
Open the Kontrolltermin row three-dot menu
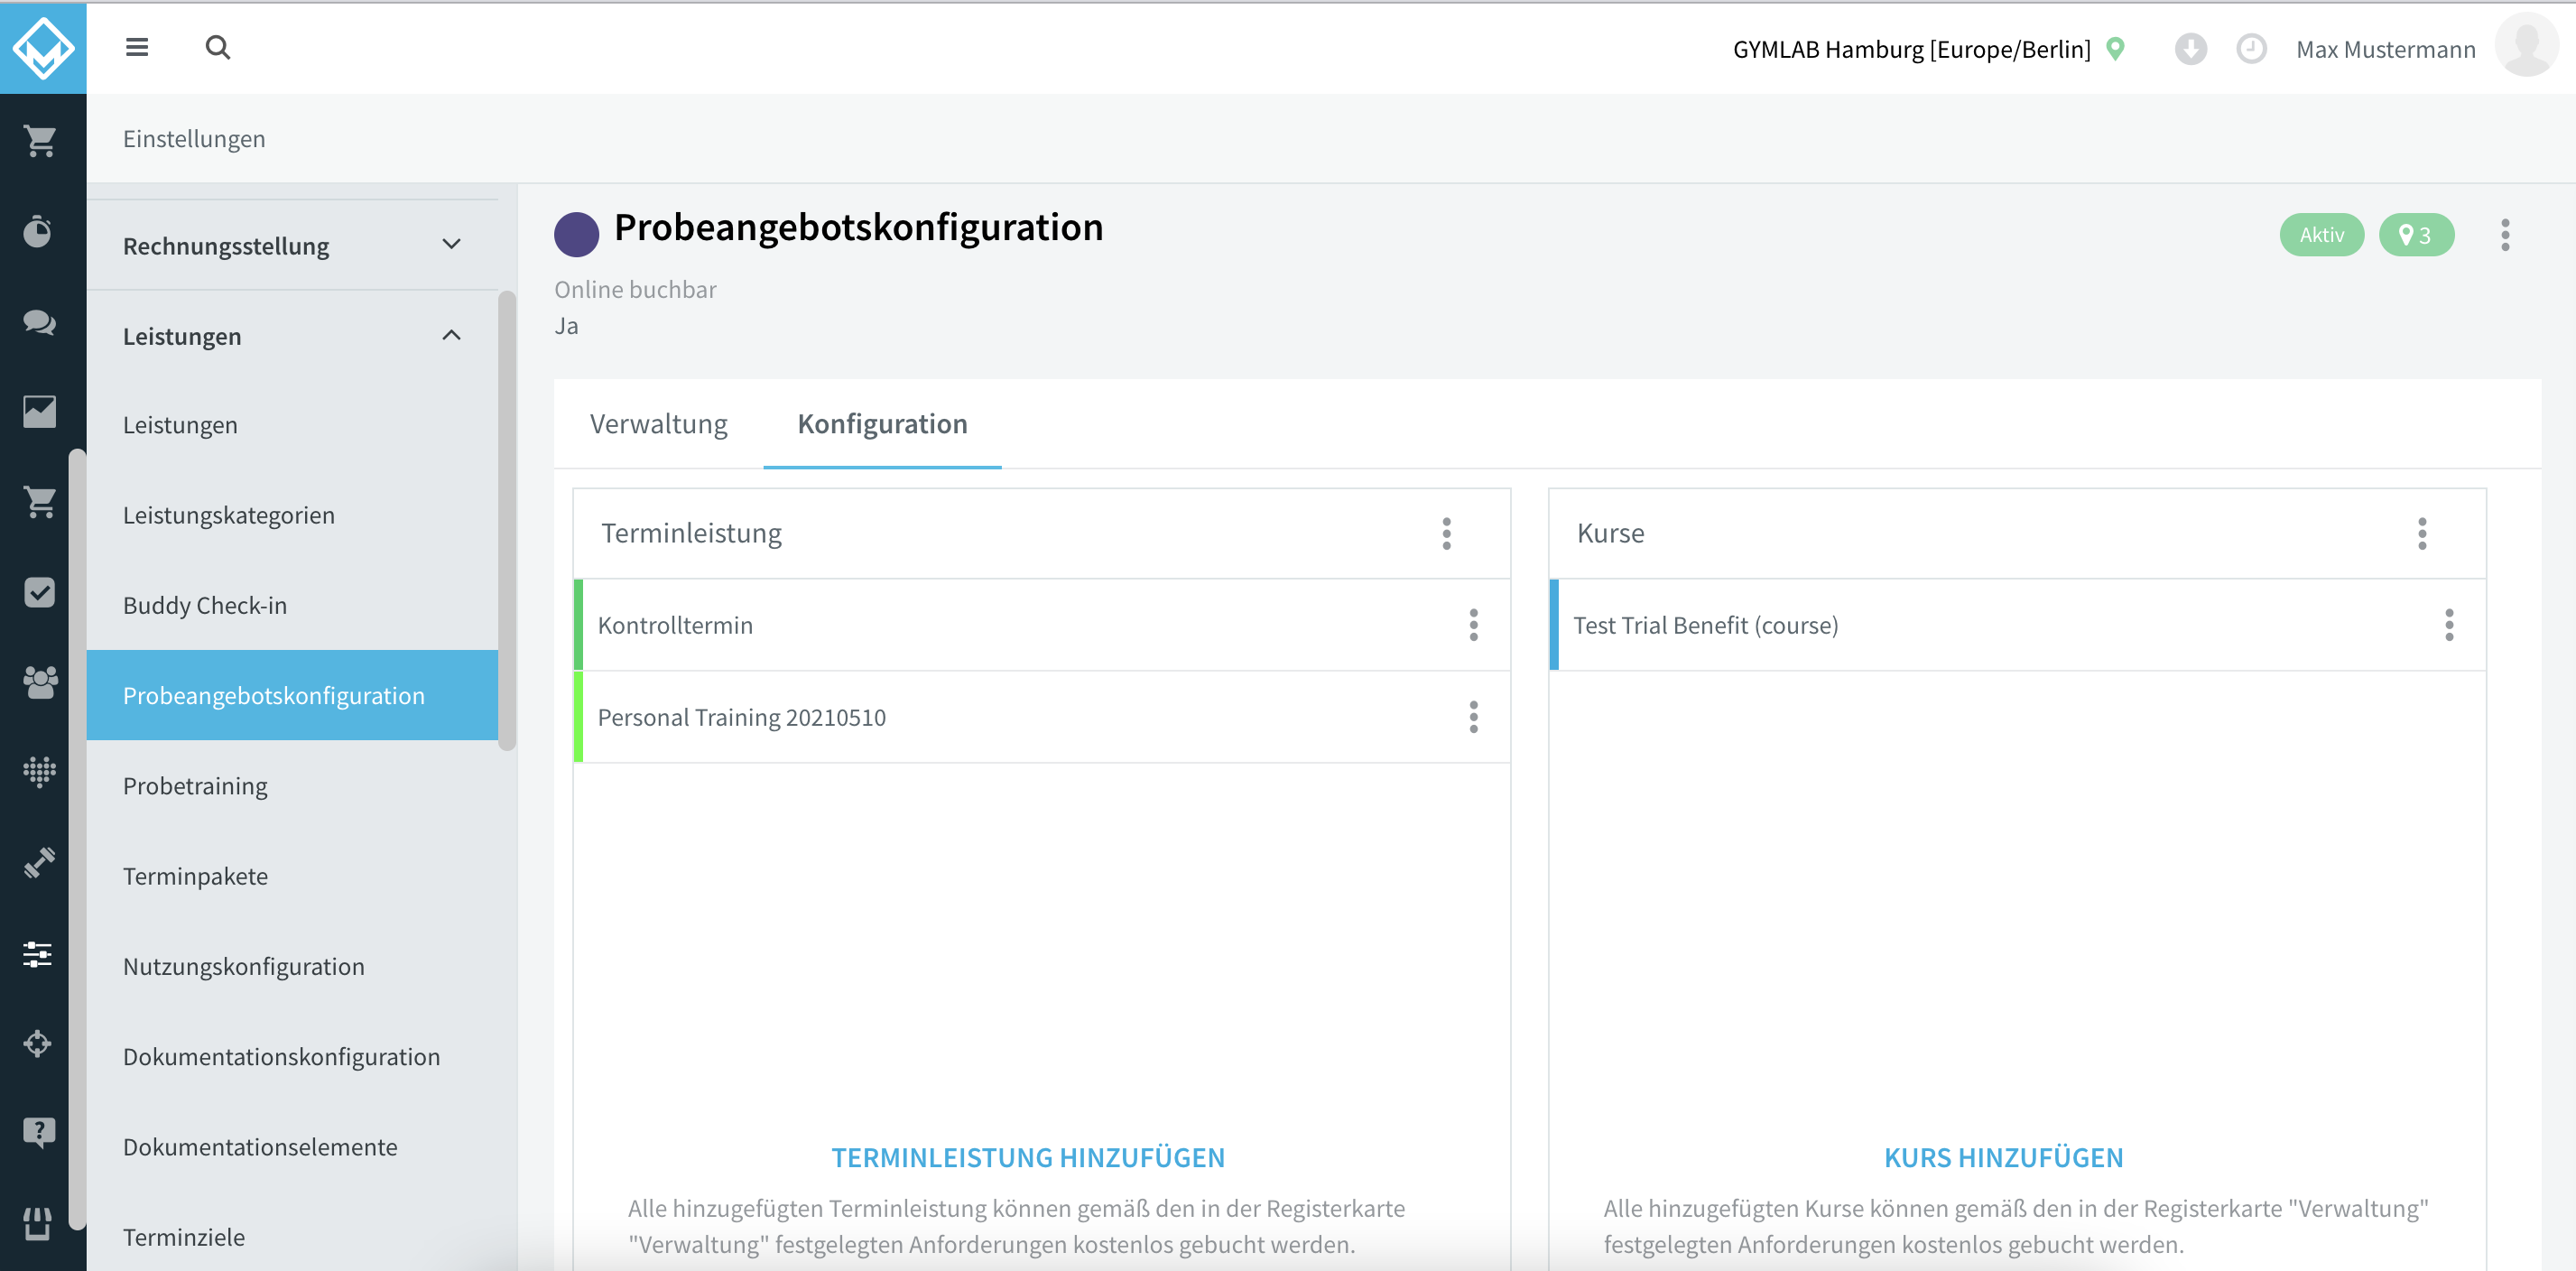(x=1473, y=625)
